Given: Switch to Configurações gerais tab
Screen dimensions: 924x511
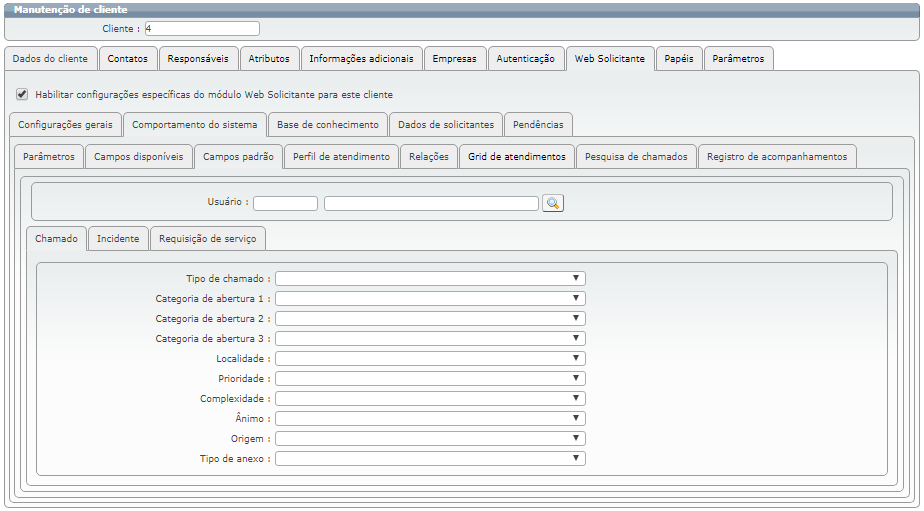Looking at the screenshot, I should pos(65,125).
